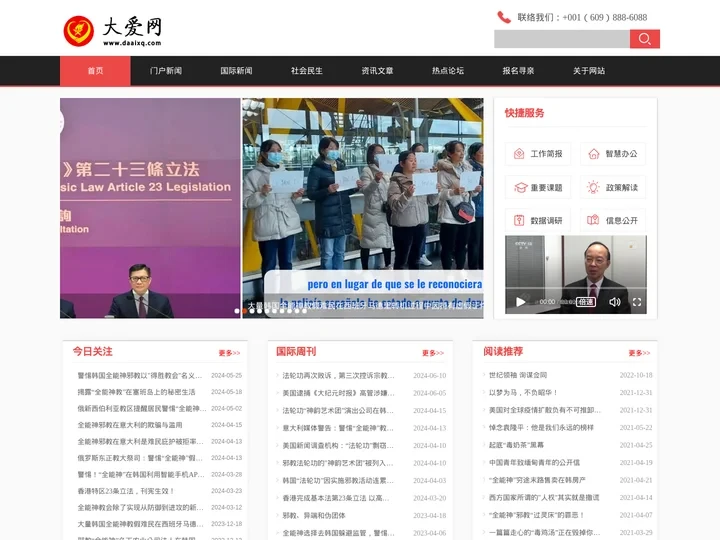Click the 快捷服务 panel heading
The image size is (720, 540).
coord(524,113)
